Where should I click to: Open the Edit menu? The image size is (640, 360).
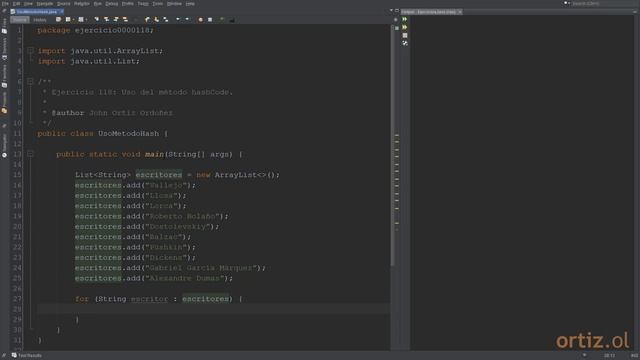coord(16,4)
